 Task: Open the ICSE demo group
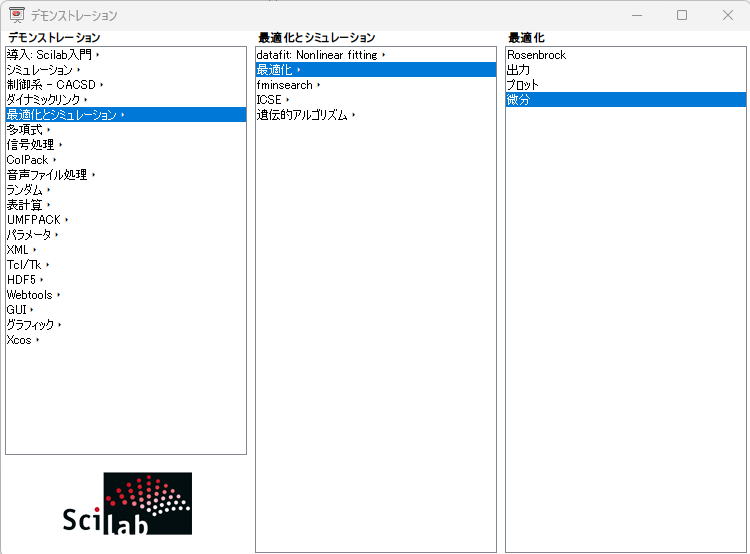coord(269,100)
